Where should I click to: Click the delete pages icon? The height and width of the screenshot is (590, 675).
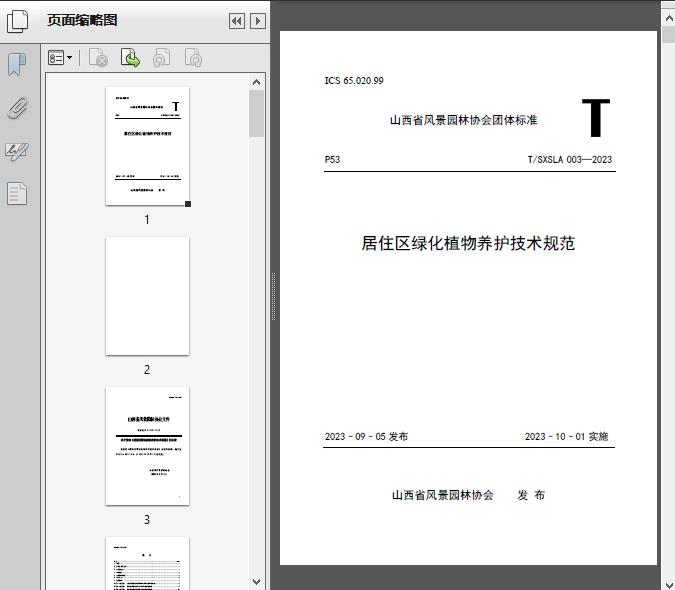coord(98,58)
